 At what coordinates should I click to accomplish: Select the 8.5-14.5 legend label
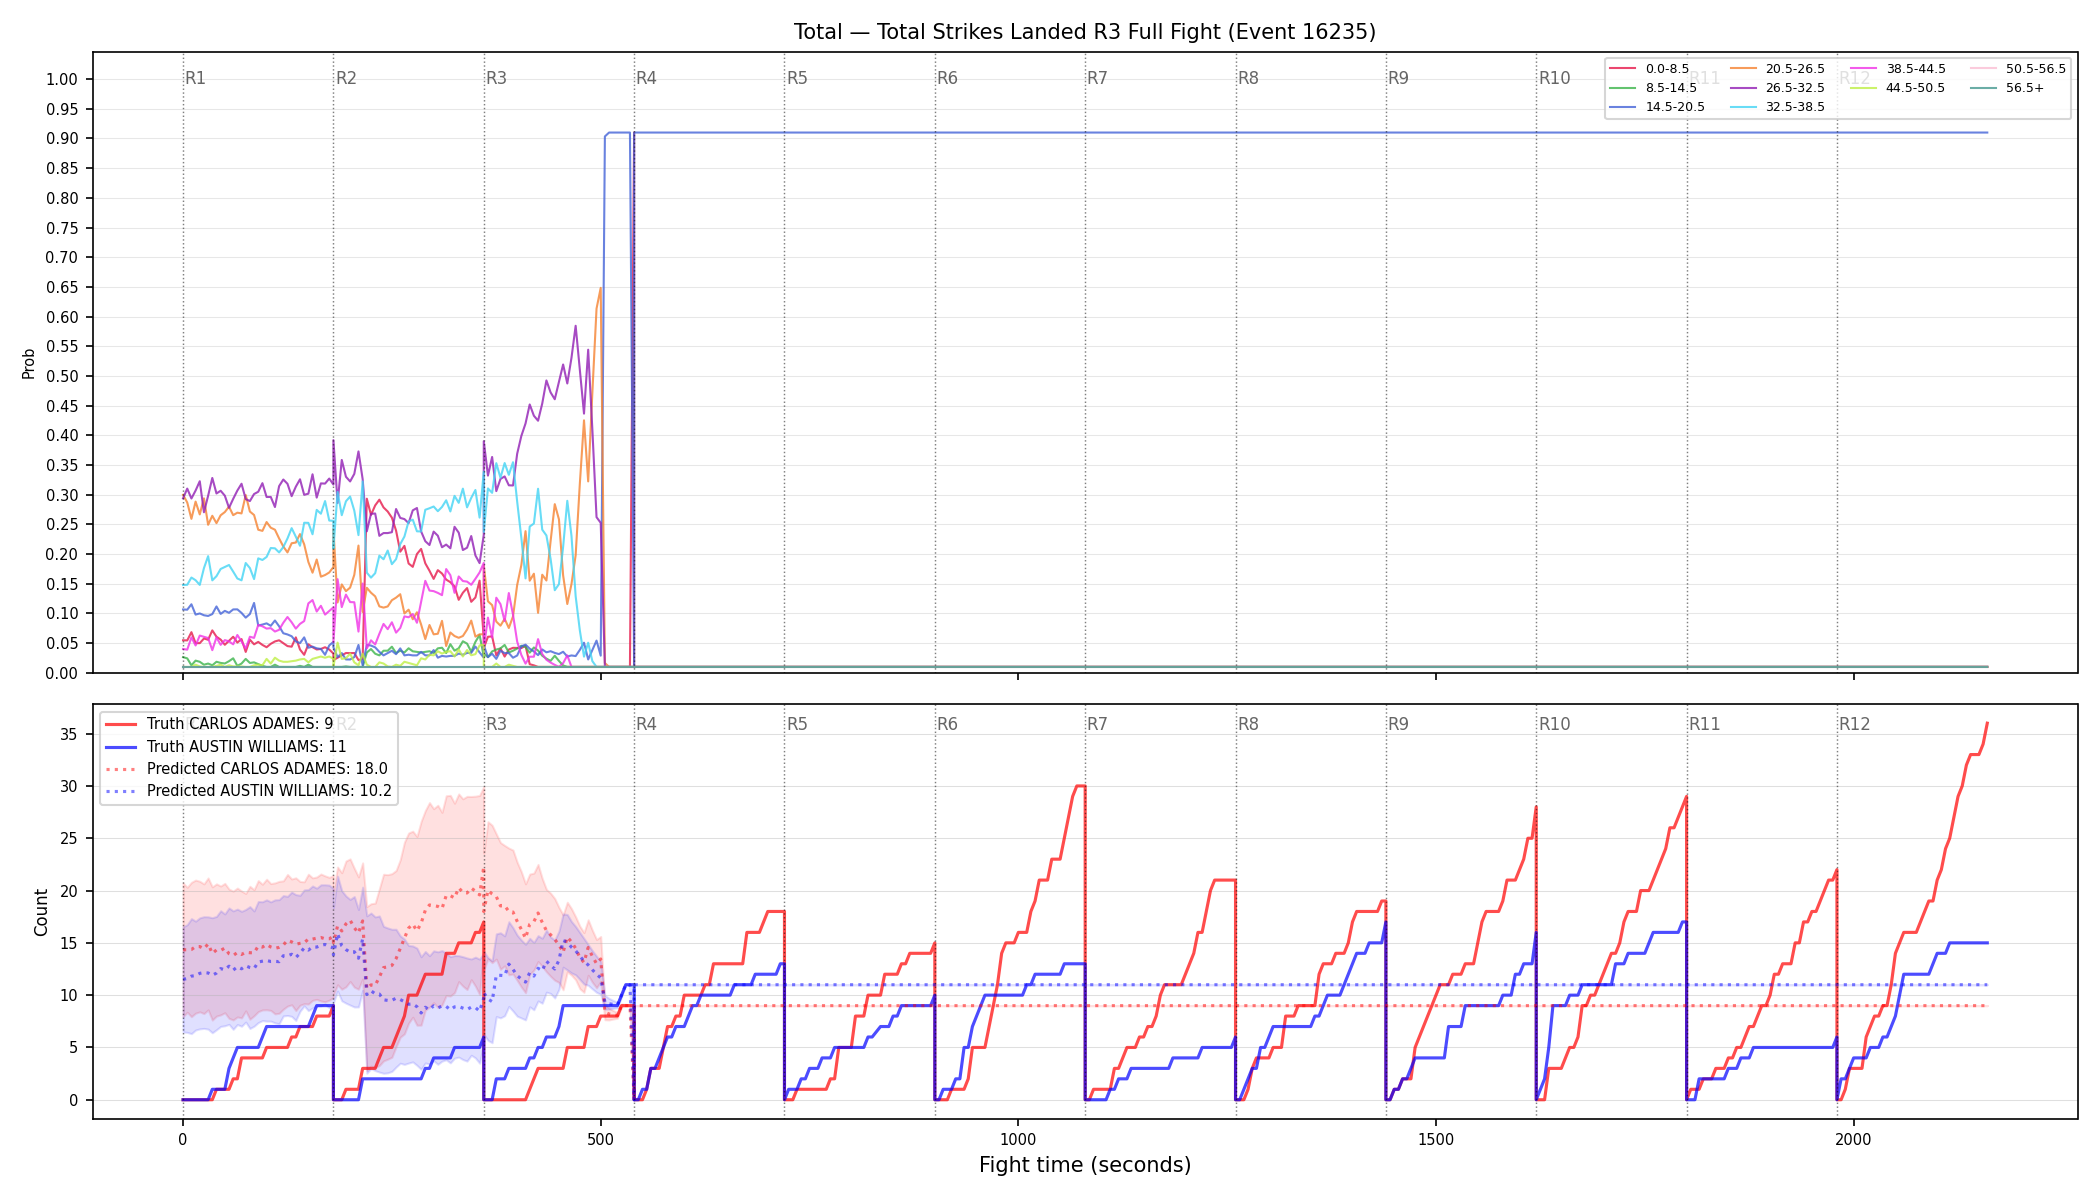click(1671, 88)
